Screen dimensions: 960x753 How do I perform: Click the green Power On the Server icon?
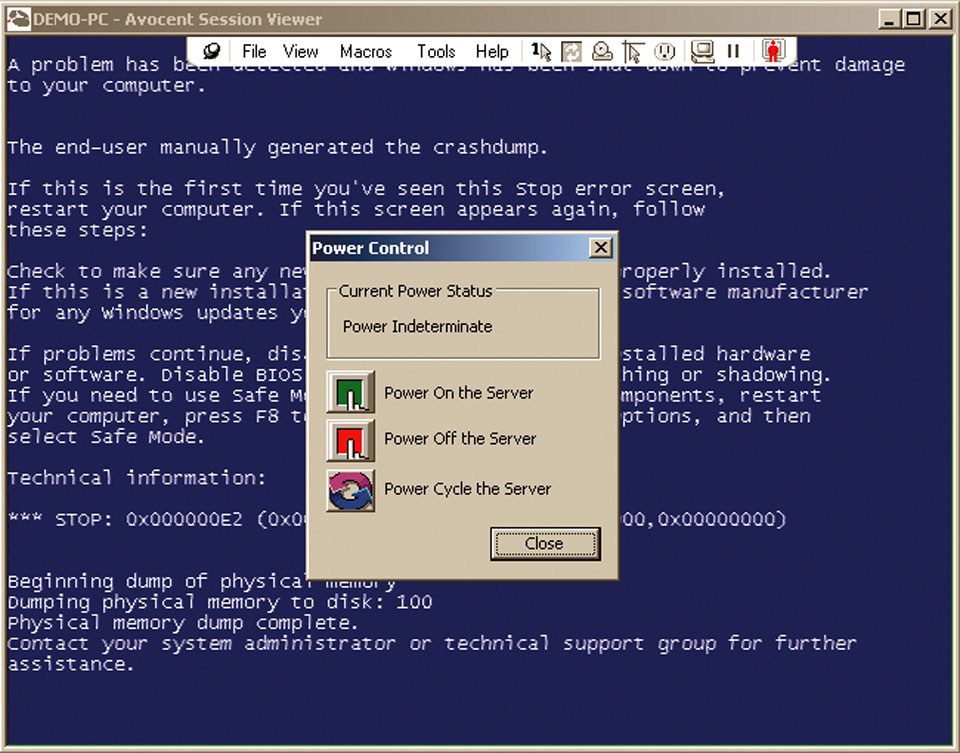tap(351, 392)
